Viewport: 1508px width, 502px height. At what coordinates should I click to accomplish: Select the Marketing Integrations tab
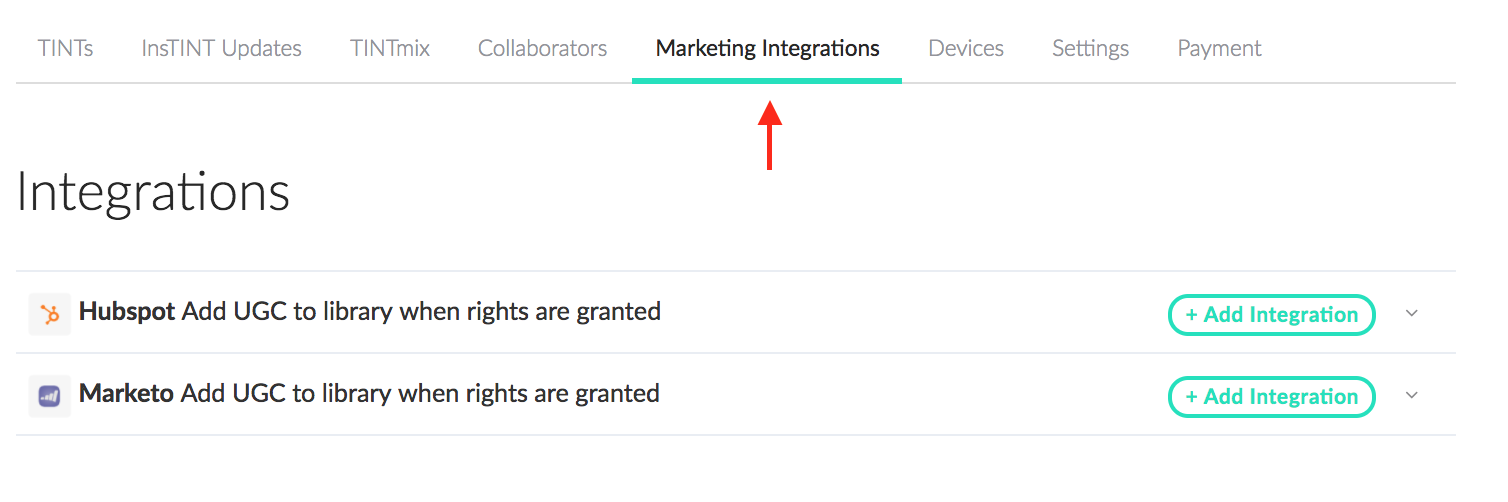pos(768,48)
